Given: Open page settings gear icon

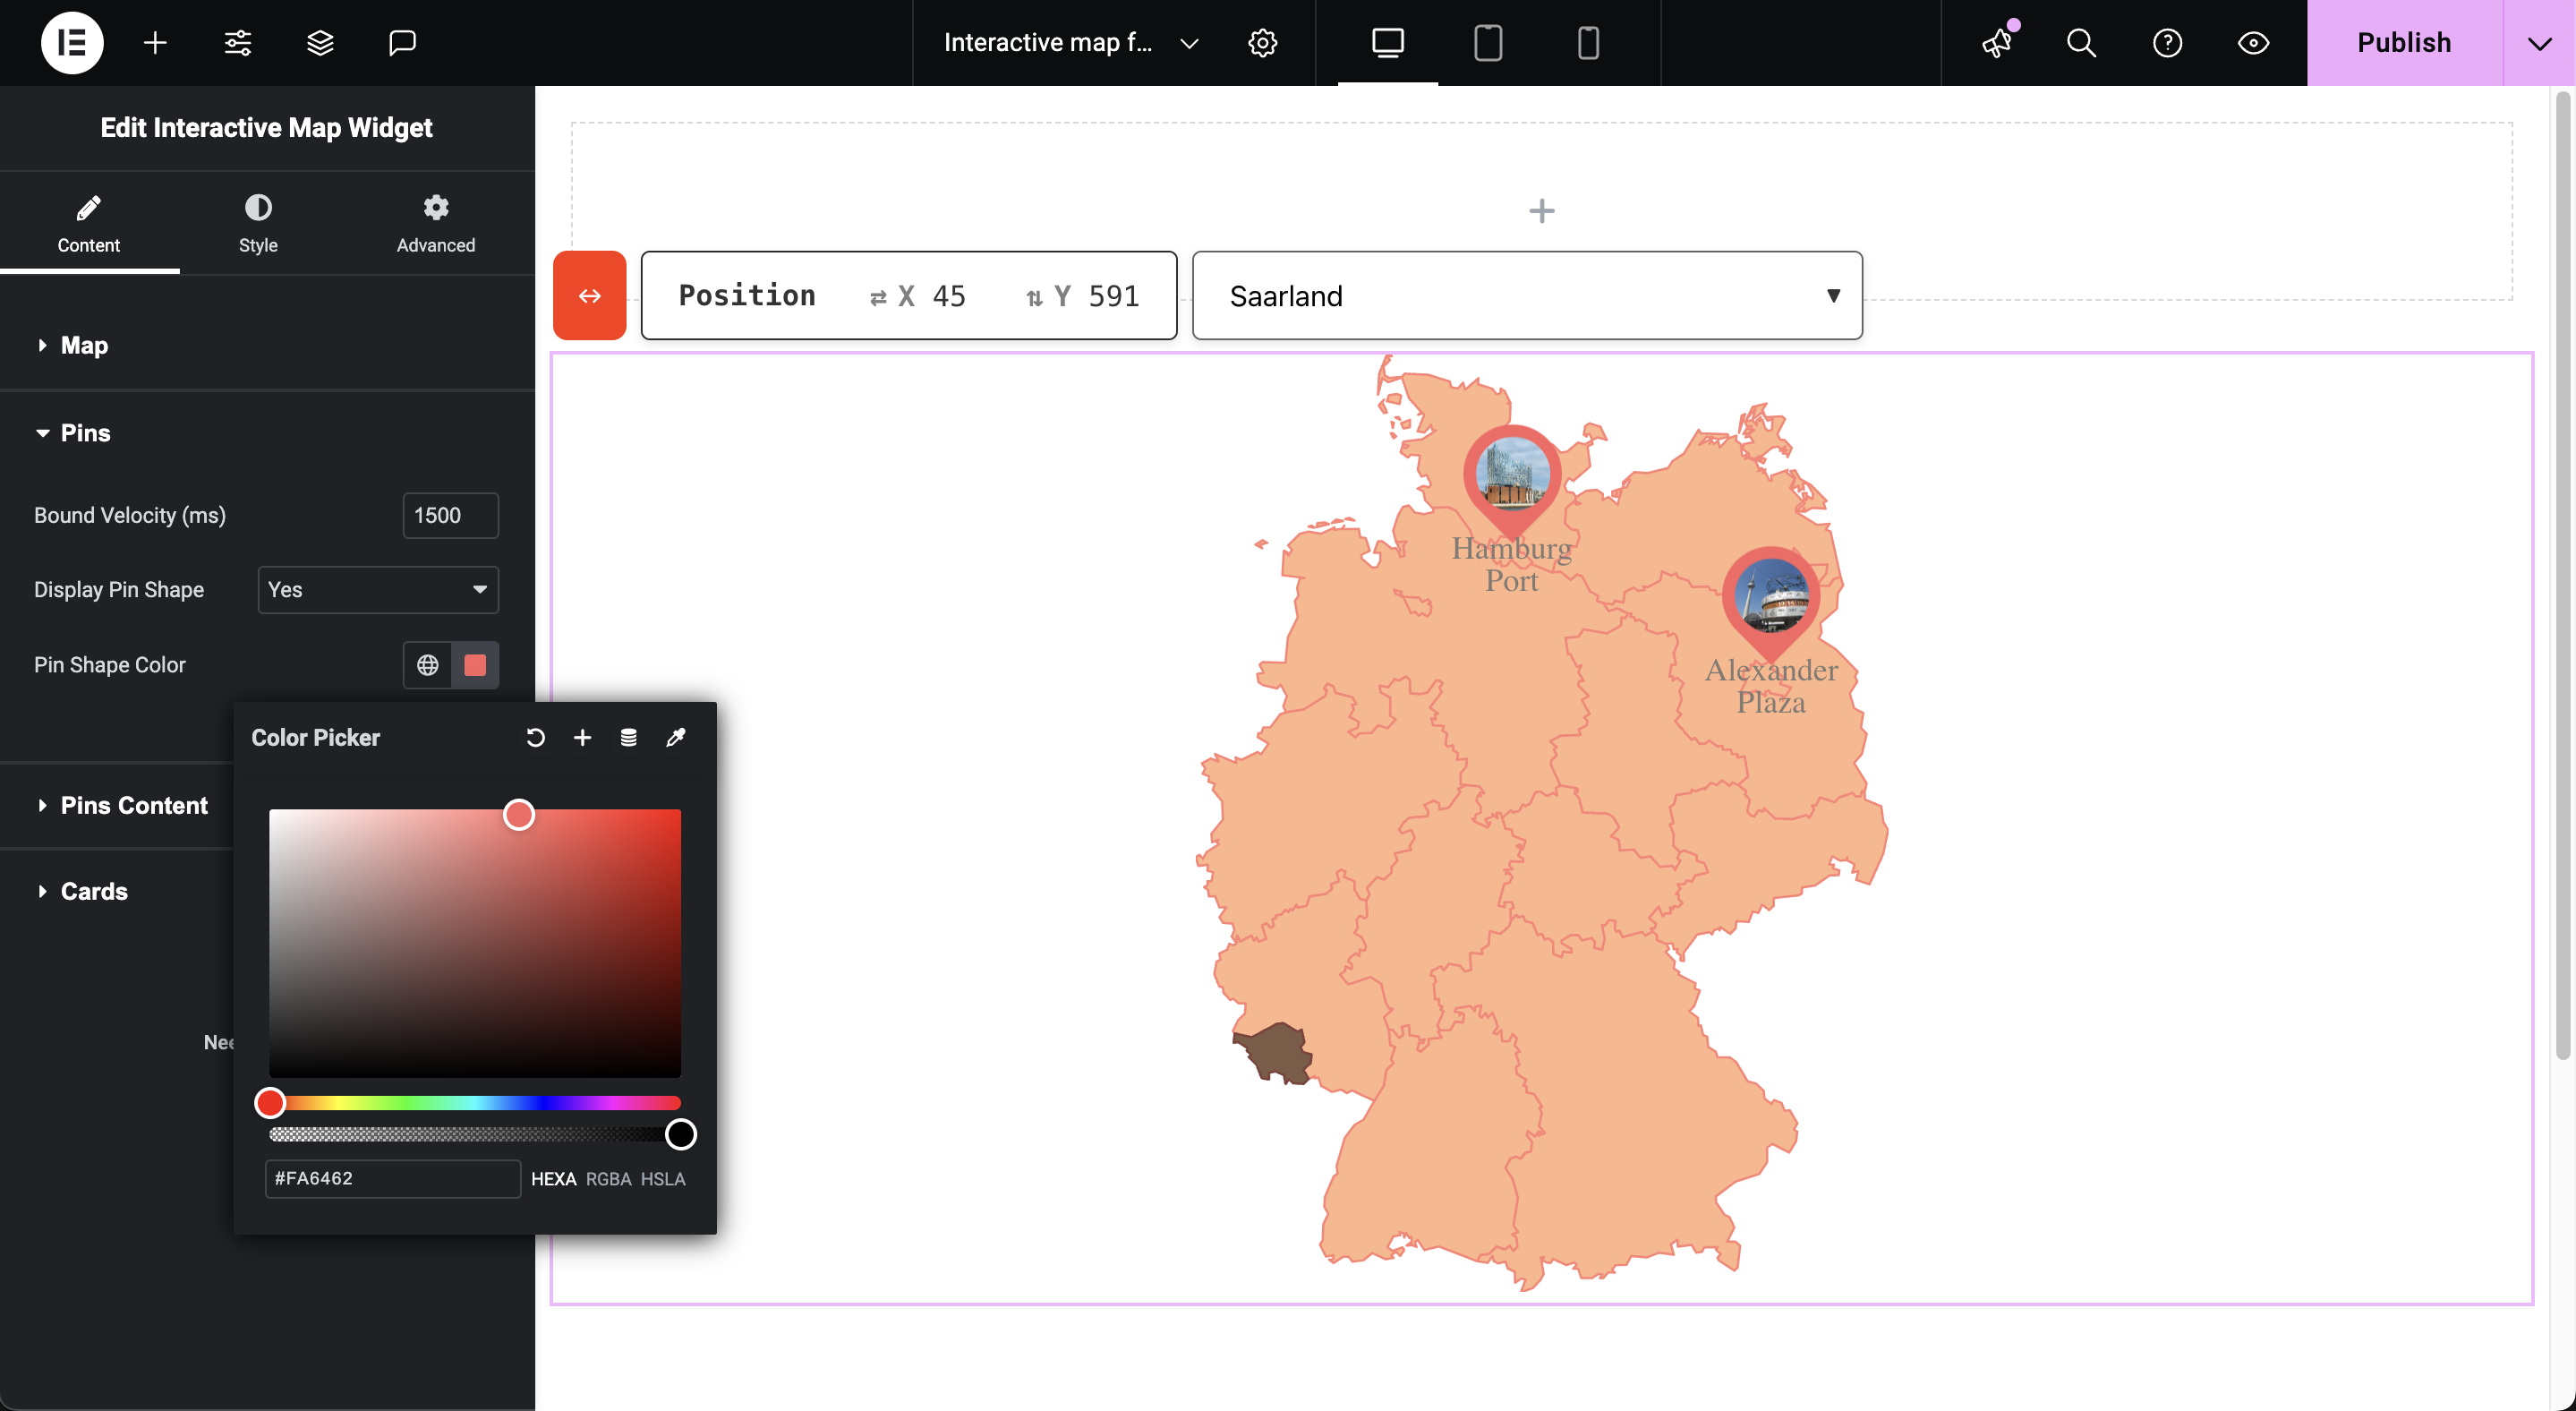Looking at the screenshot, I should [1263, 43].
